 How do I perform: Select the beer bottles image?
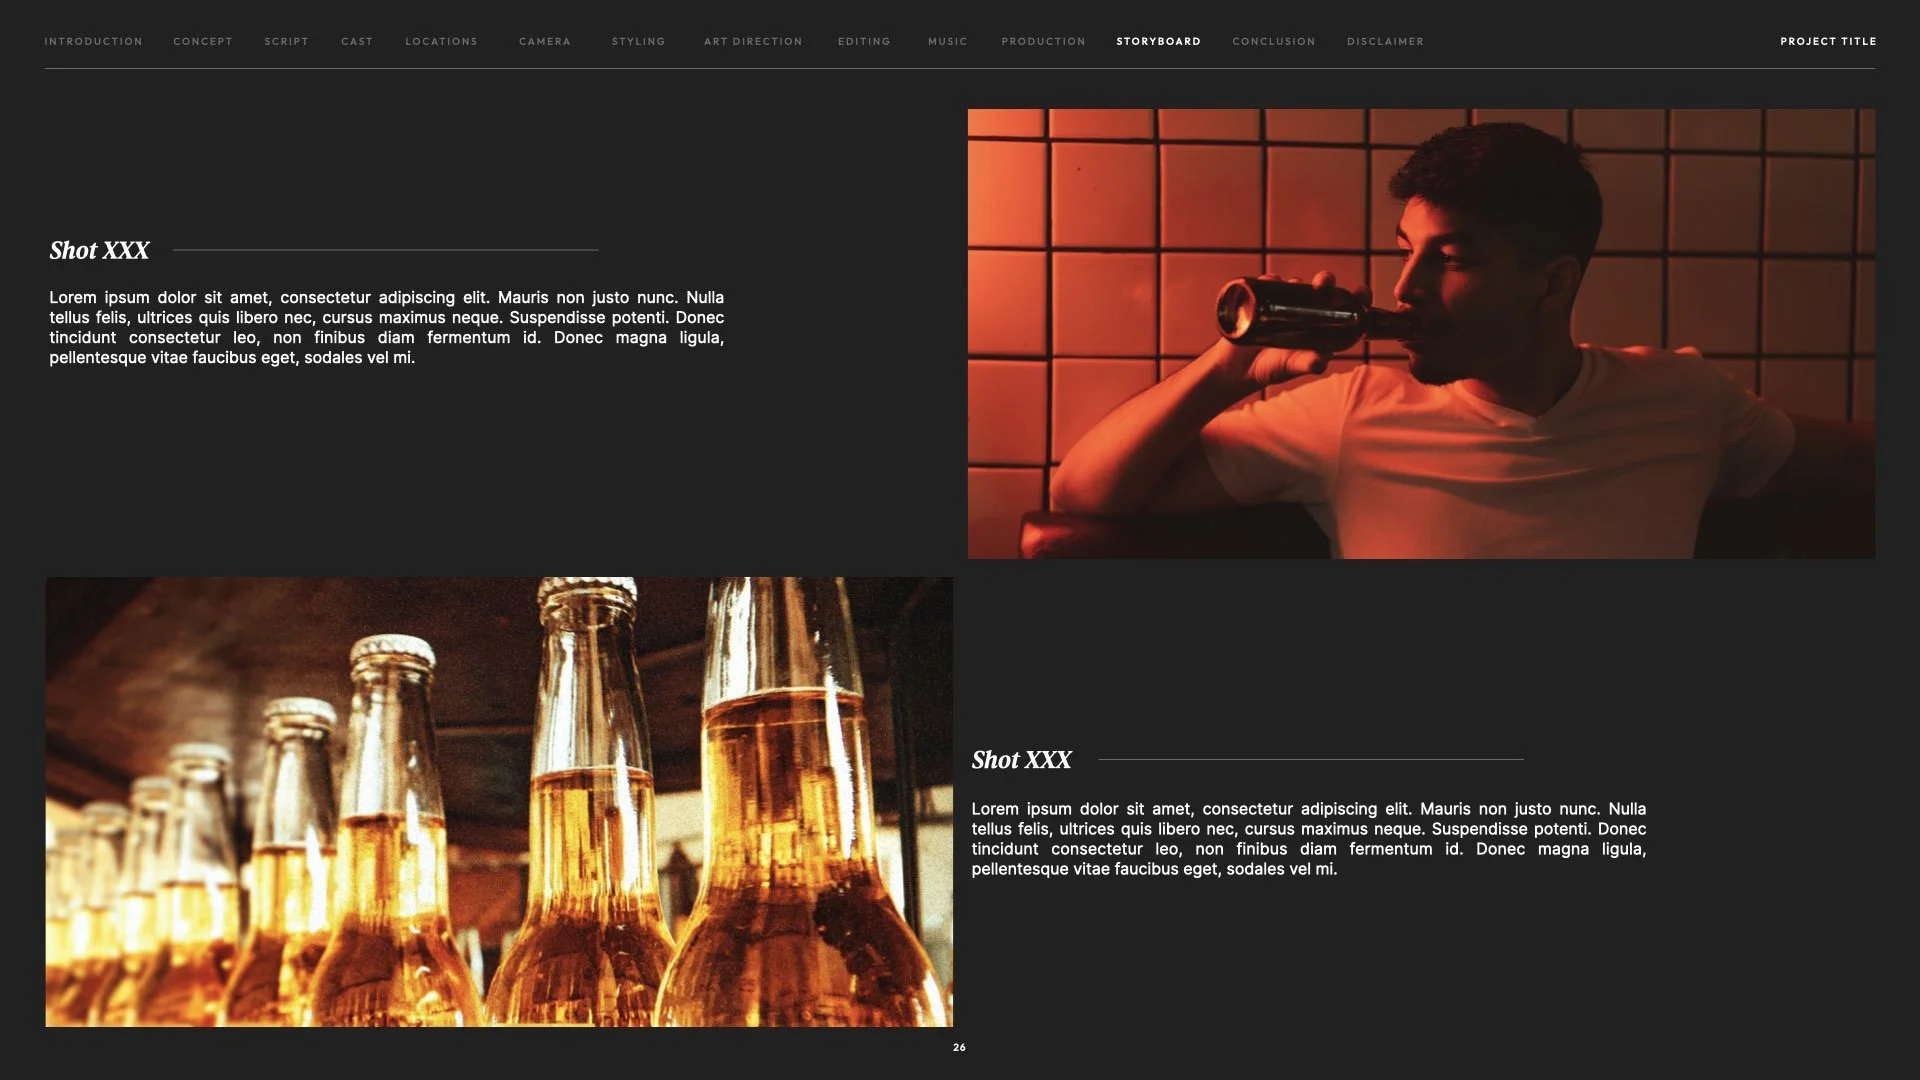[x=499, y=801]
